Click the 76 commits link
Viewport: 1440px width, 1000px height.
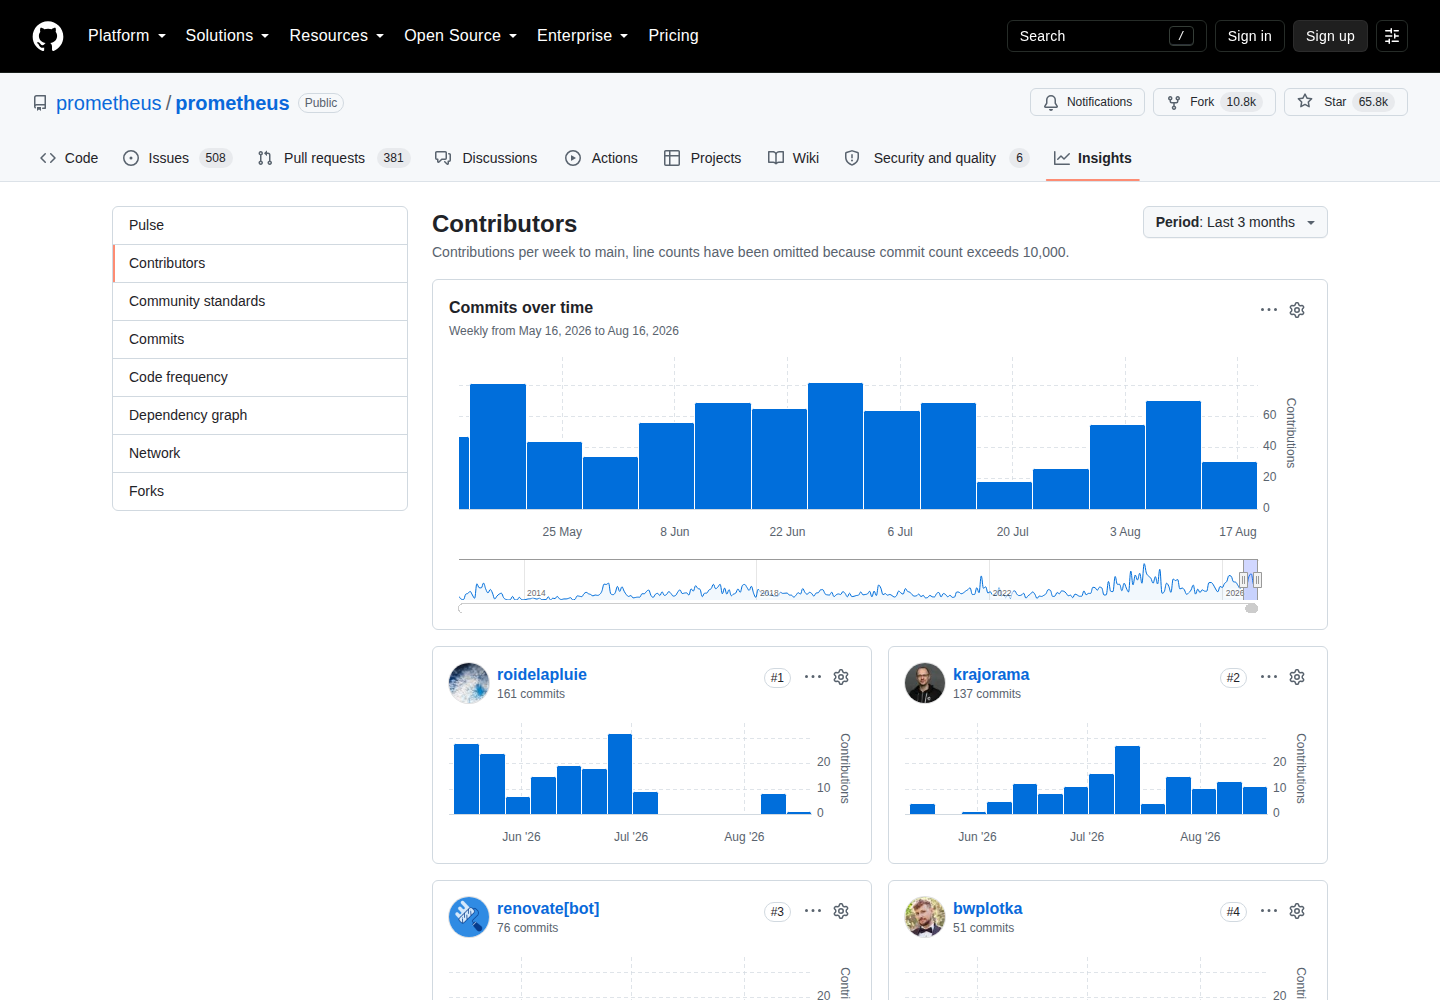coord(528,928)
